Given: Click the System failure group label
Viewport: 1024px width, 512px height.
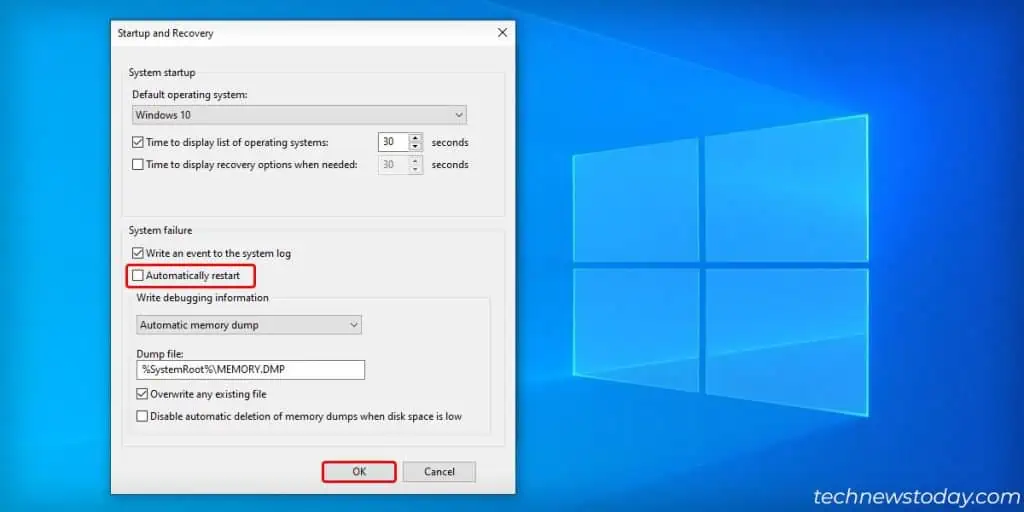Looking at the screenshot, I should click(x=161, y=231).
